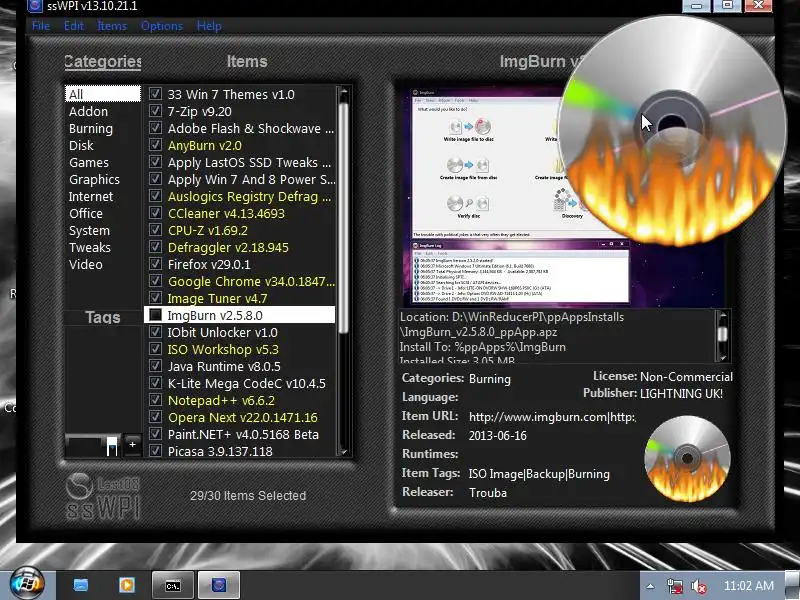Click the items list scrollbar thumb
The image size is (800, 600).
[343, 218]
